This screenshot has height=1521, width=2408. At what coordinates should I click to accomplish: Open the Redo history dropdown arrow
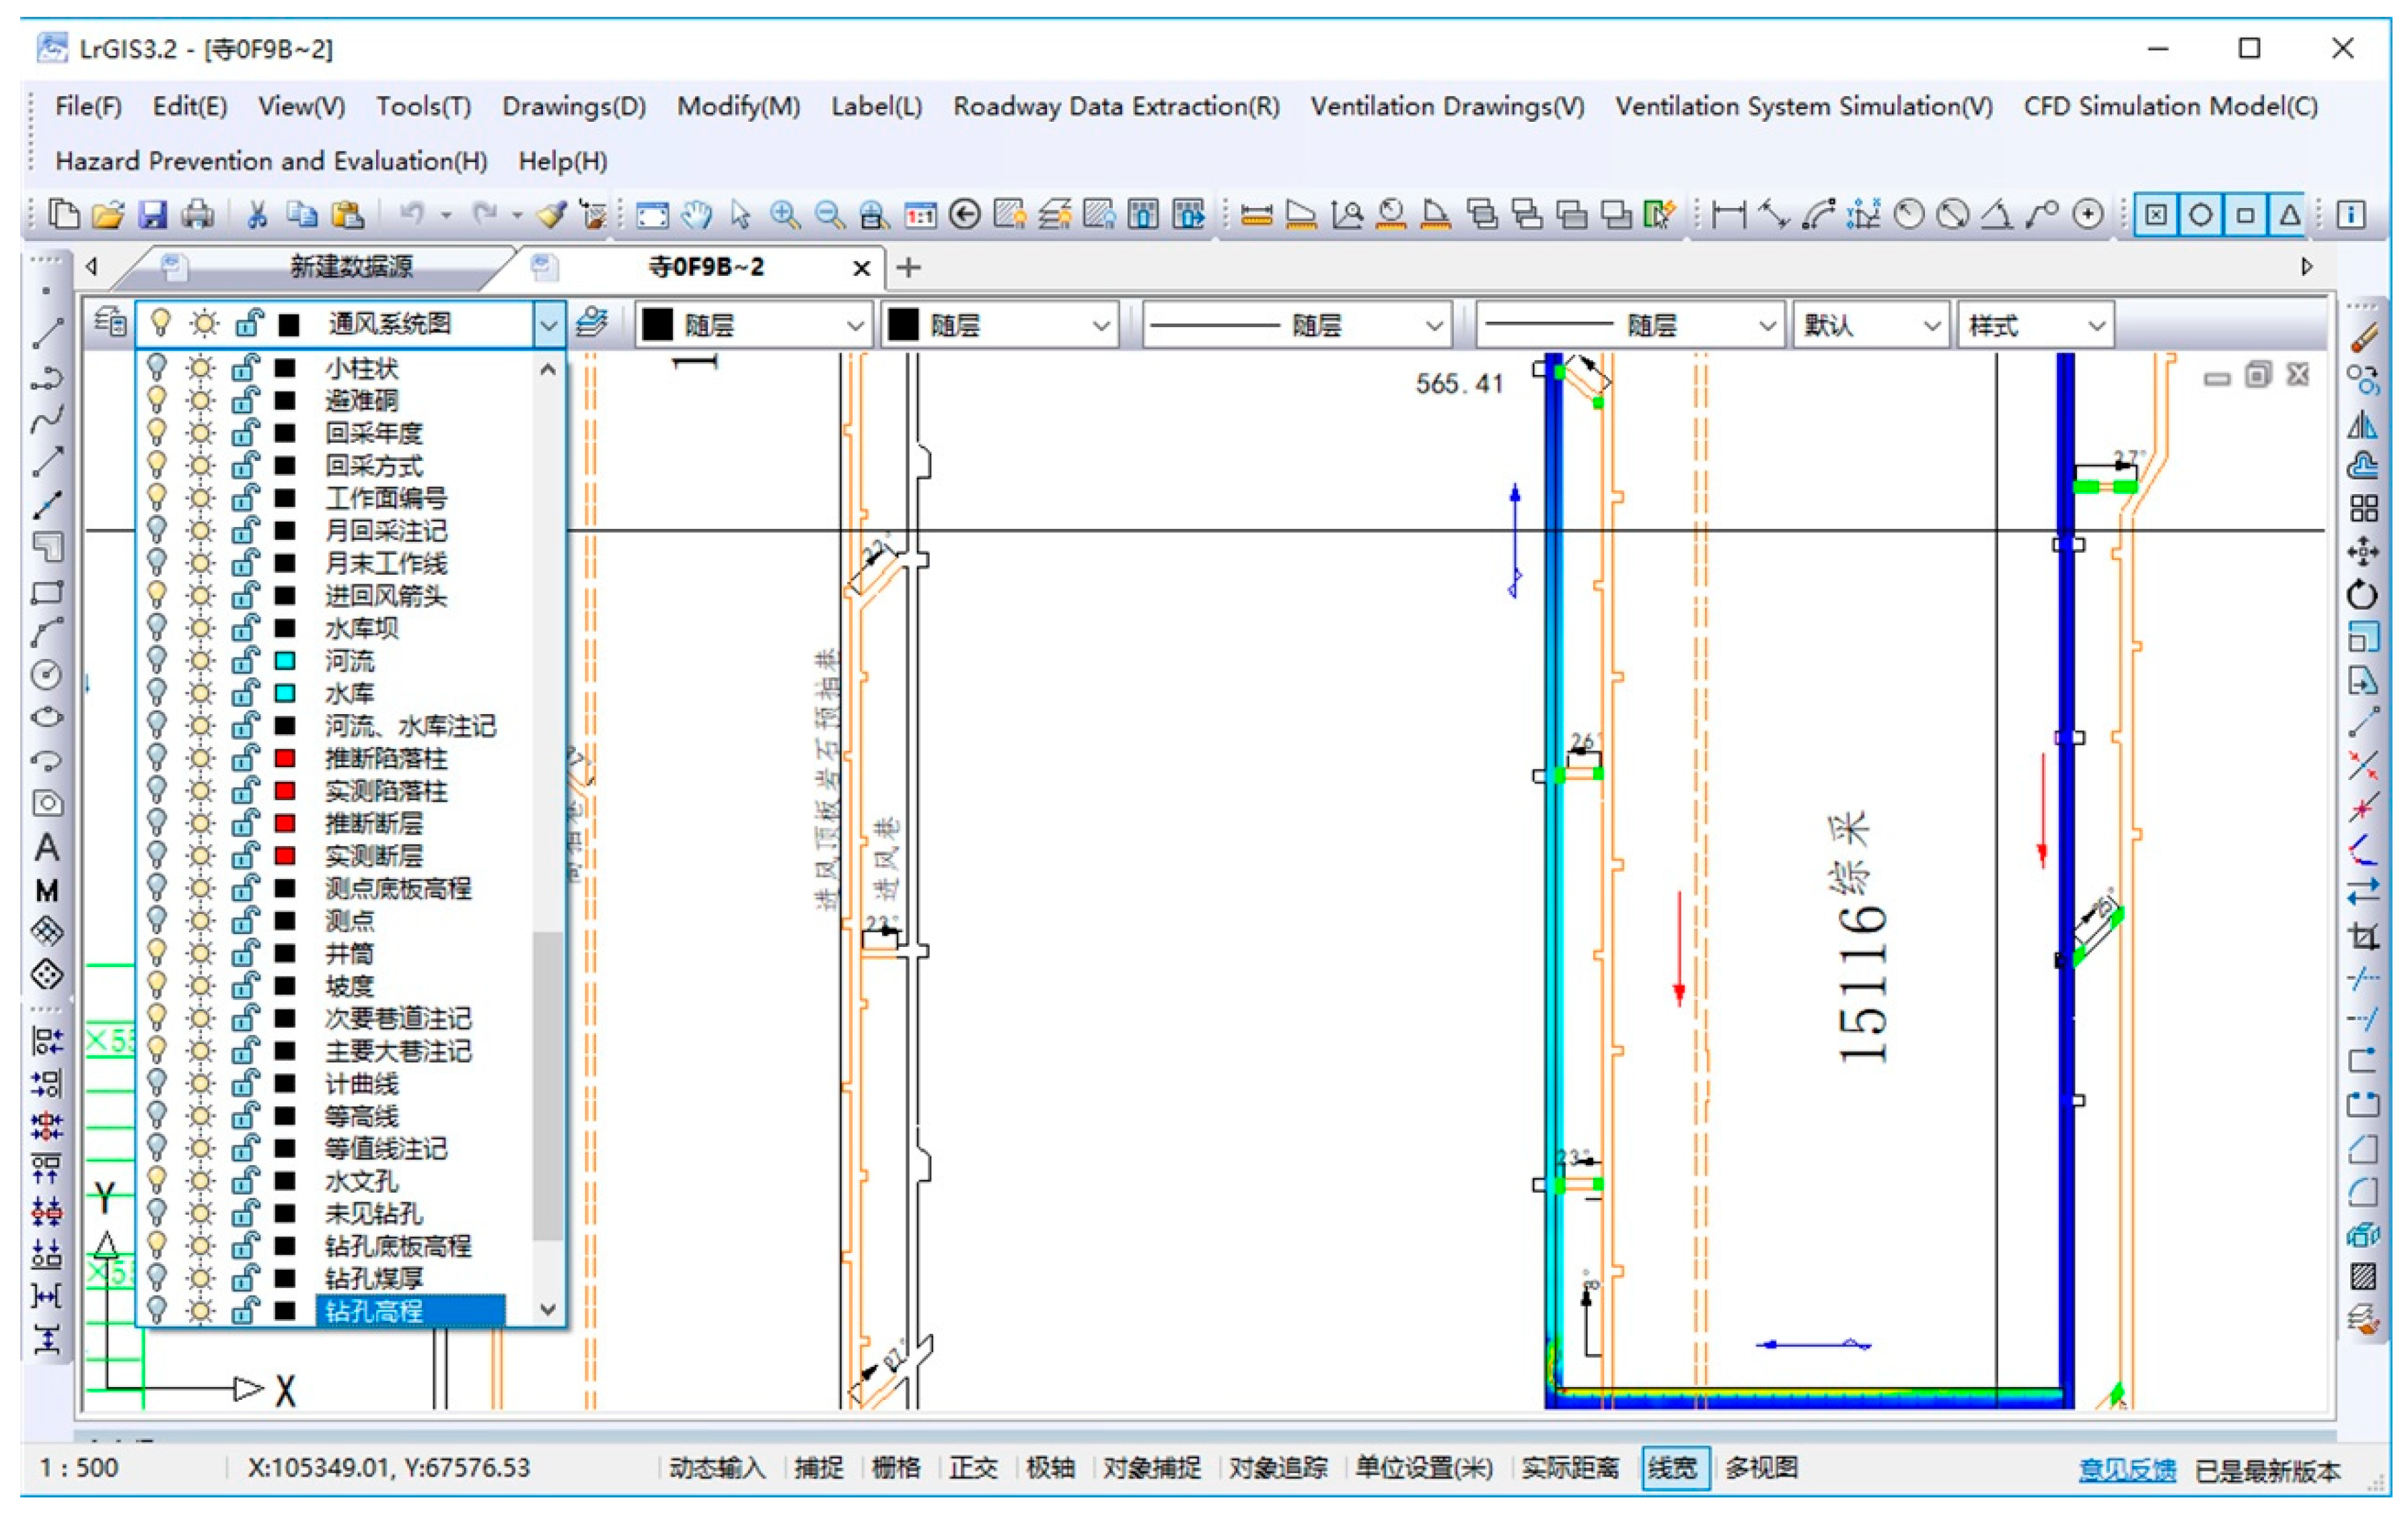coord(517,214)
